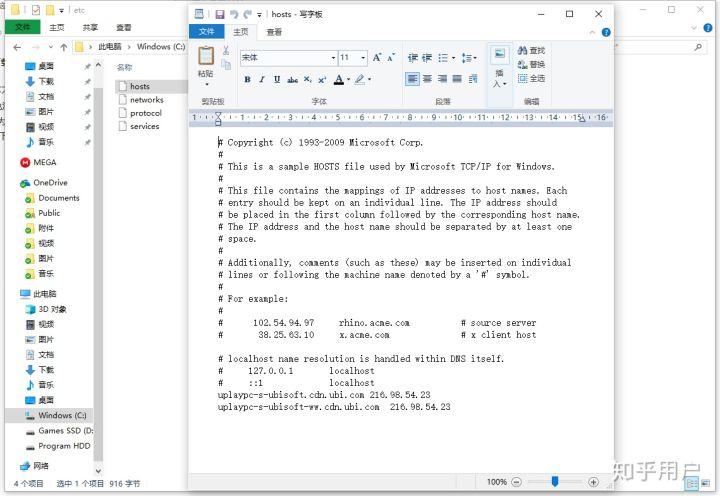Open Explorer Home tab
The height and width of the screenshot is (496, 720).
57,28
